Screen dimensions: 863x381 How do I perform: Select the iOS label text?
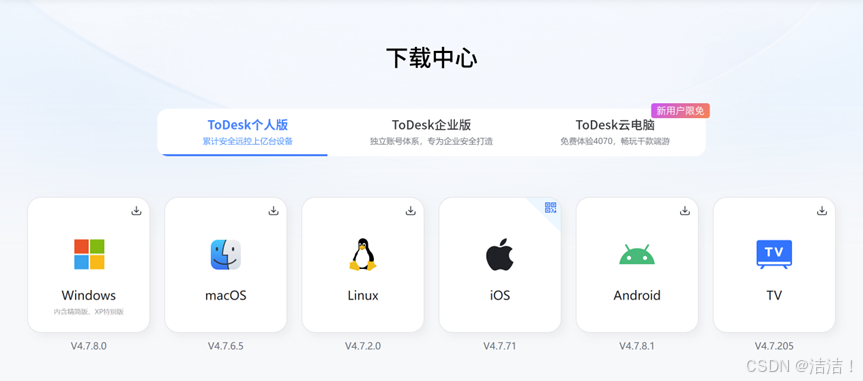pos(500,296)
